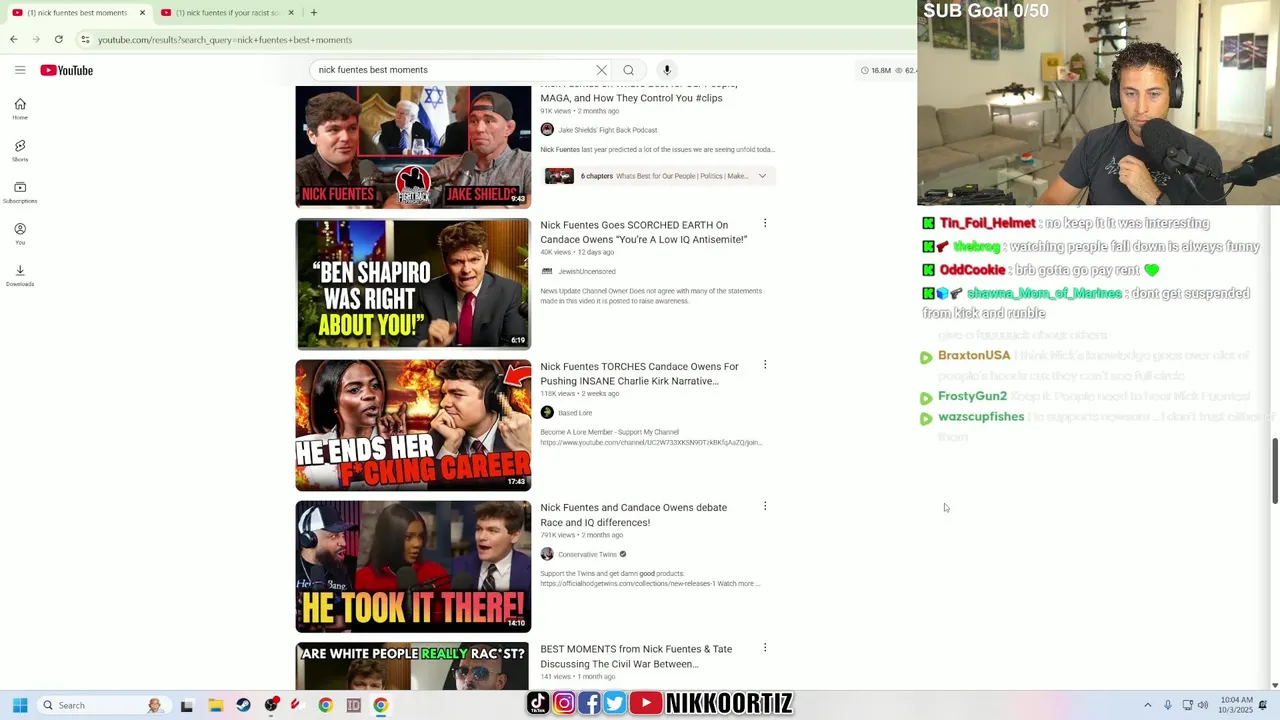Click chat username FrostyGun2

[972, 396]
